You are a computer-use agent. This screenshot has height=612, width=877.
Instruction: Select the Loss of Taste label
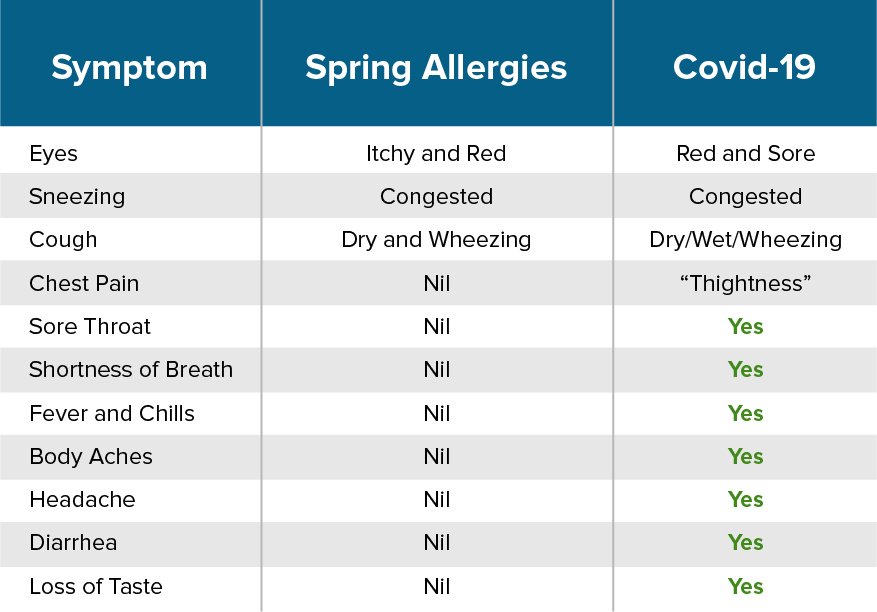point(96,587)
